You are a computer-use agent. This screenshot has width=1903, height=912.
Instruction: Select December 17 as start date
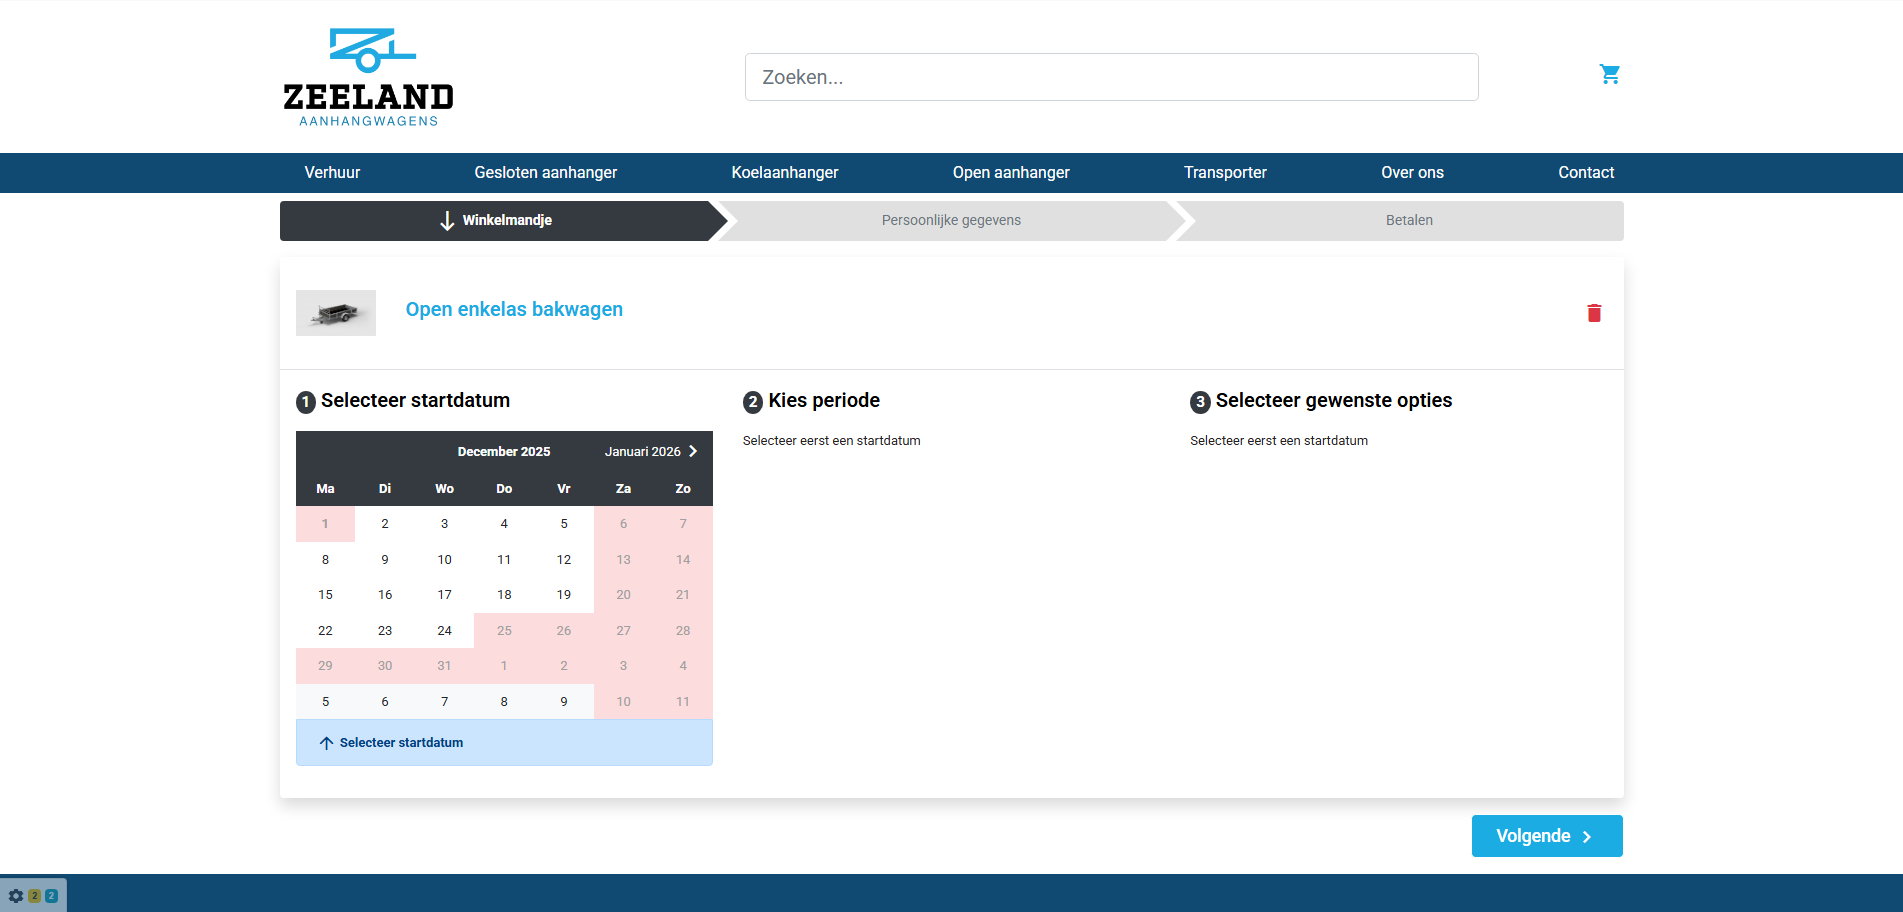(x=444, y=595)
